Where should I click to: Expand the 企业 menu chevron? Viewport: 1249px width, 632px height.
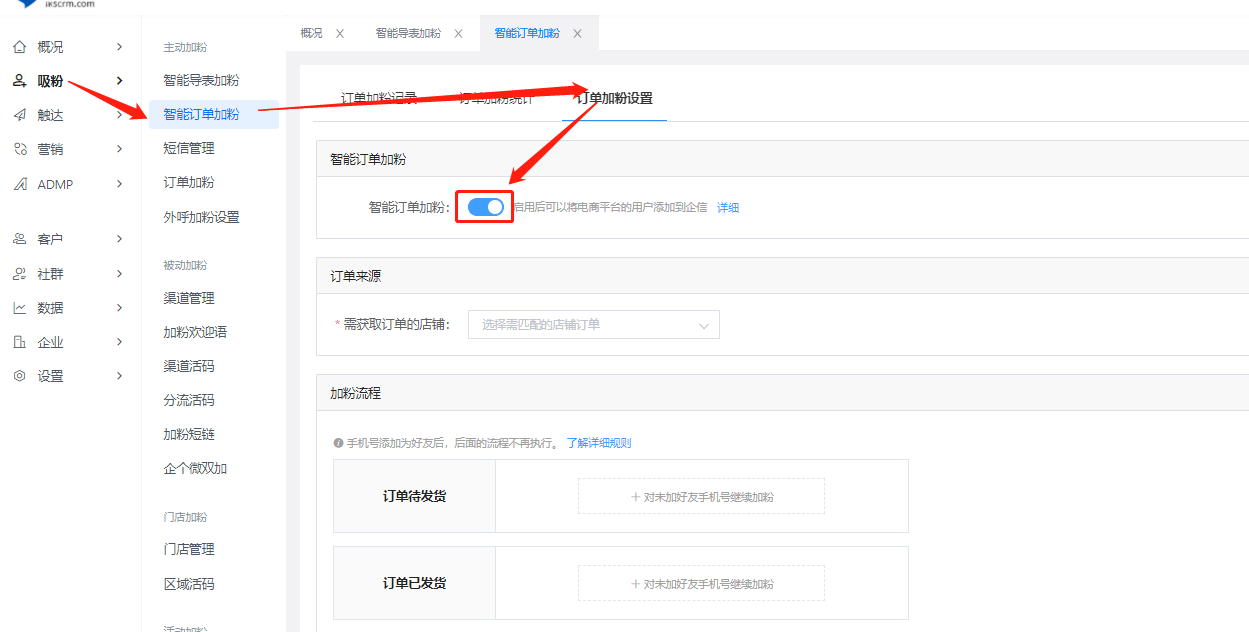[x=119, y=342]
